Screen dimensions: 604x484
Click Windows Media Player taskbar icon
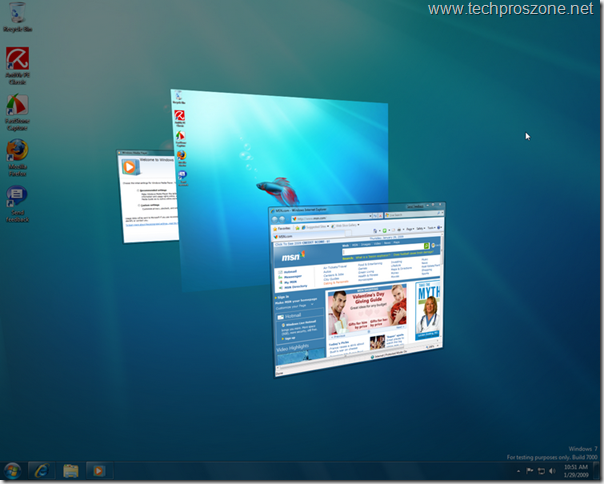click(x=99, y=471)
